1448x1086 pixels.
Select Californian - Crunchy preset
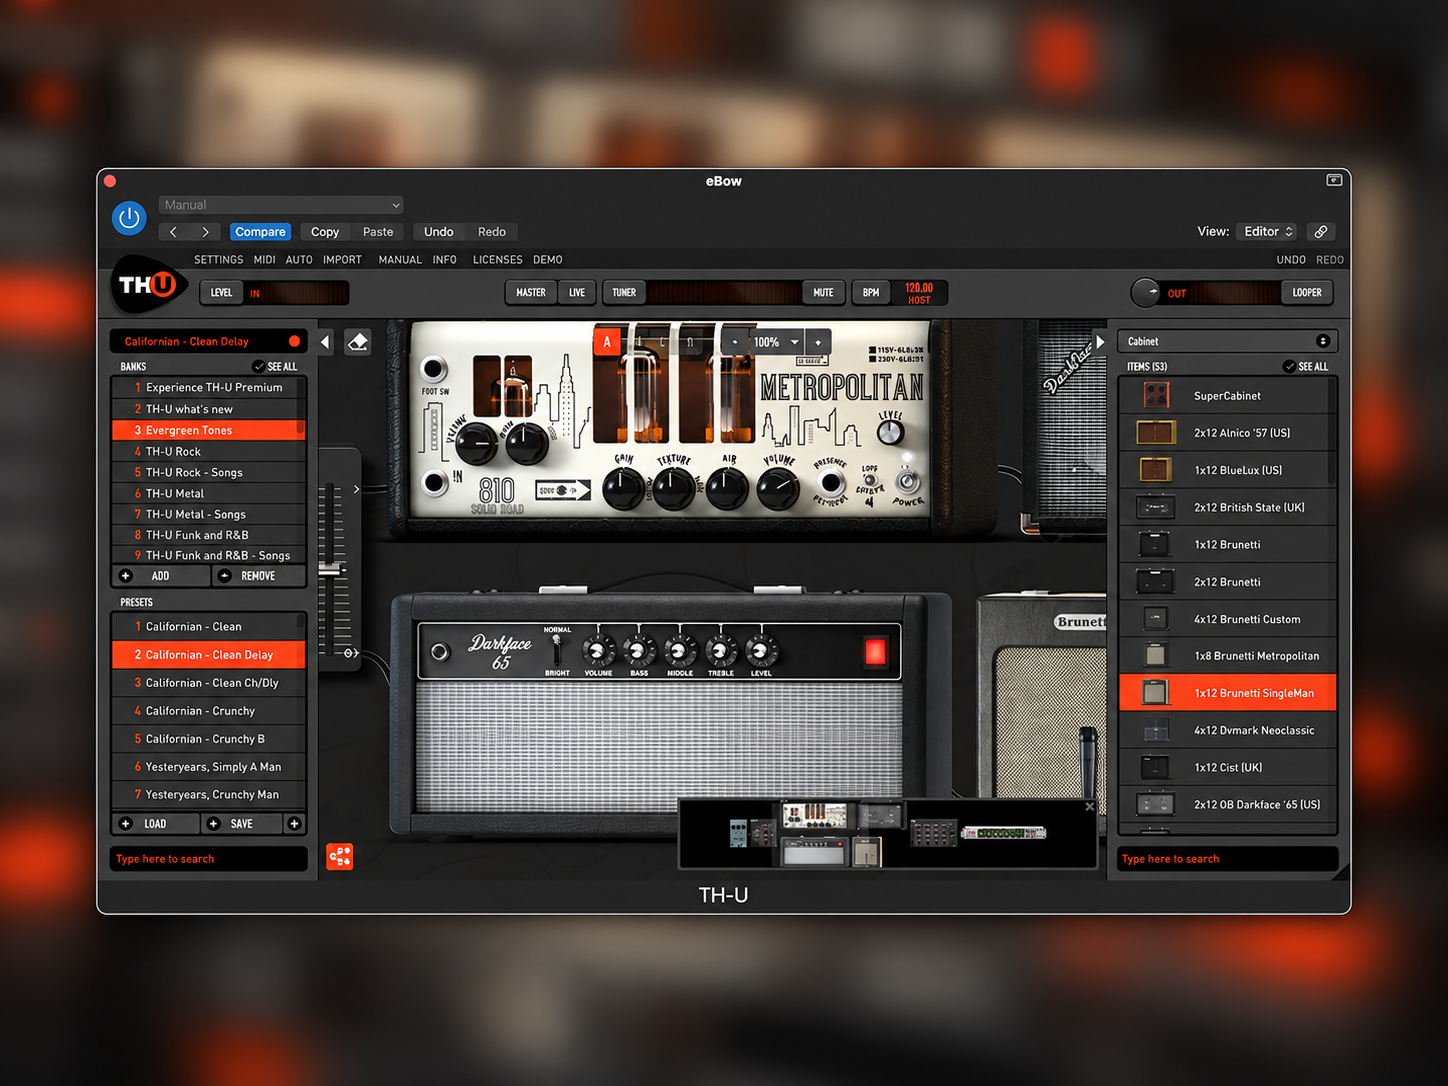209,711
